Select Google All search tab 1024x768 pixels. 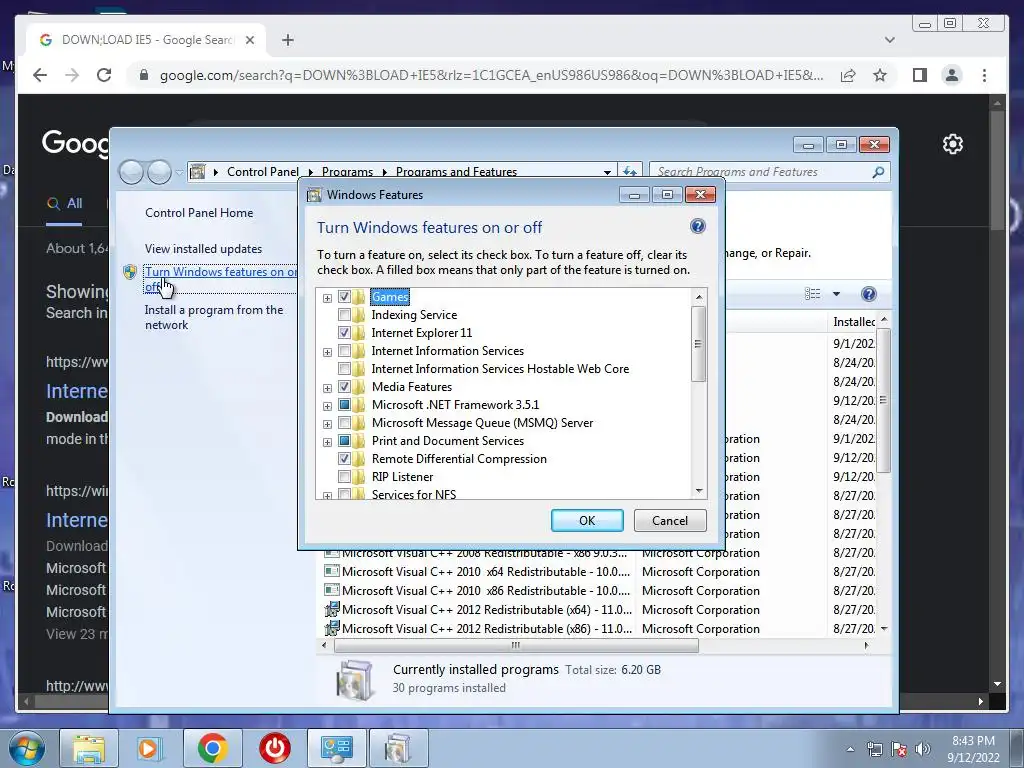(x=65, y=203)
